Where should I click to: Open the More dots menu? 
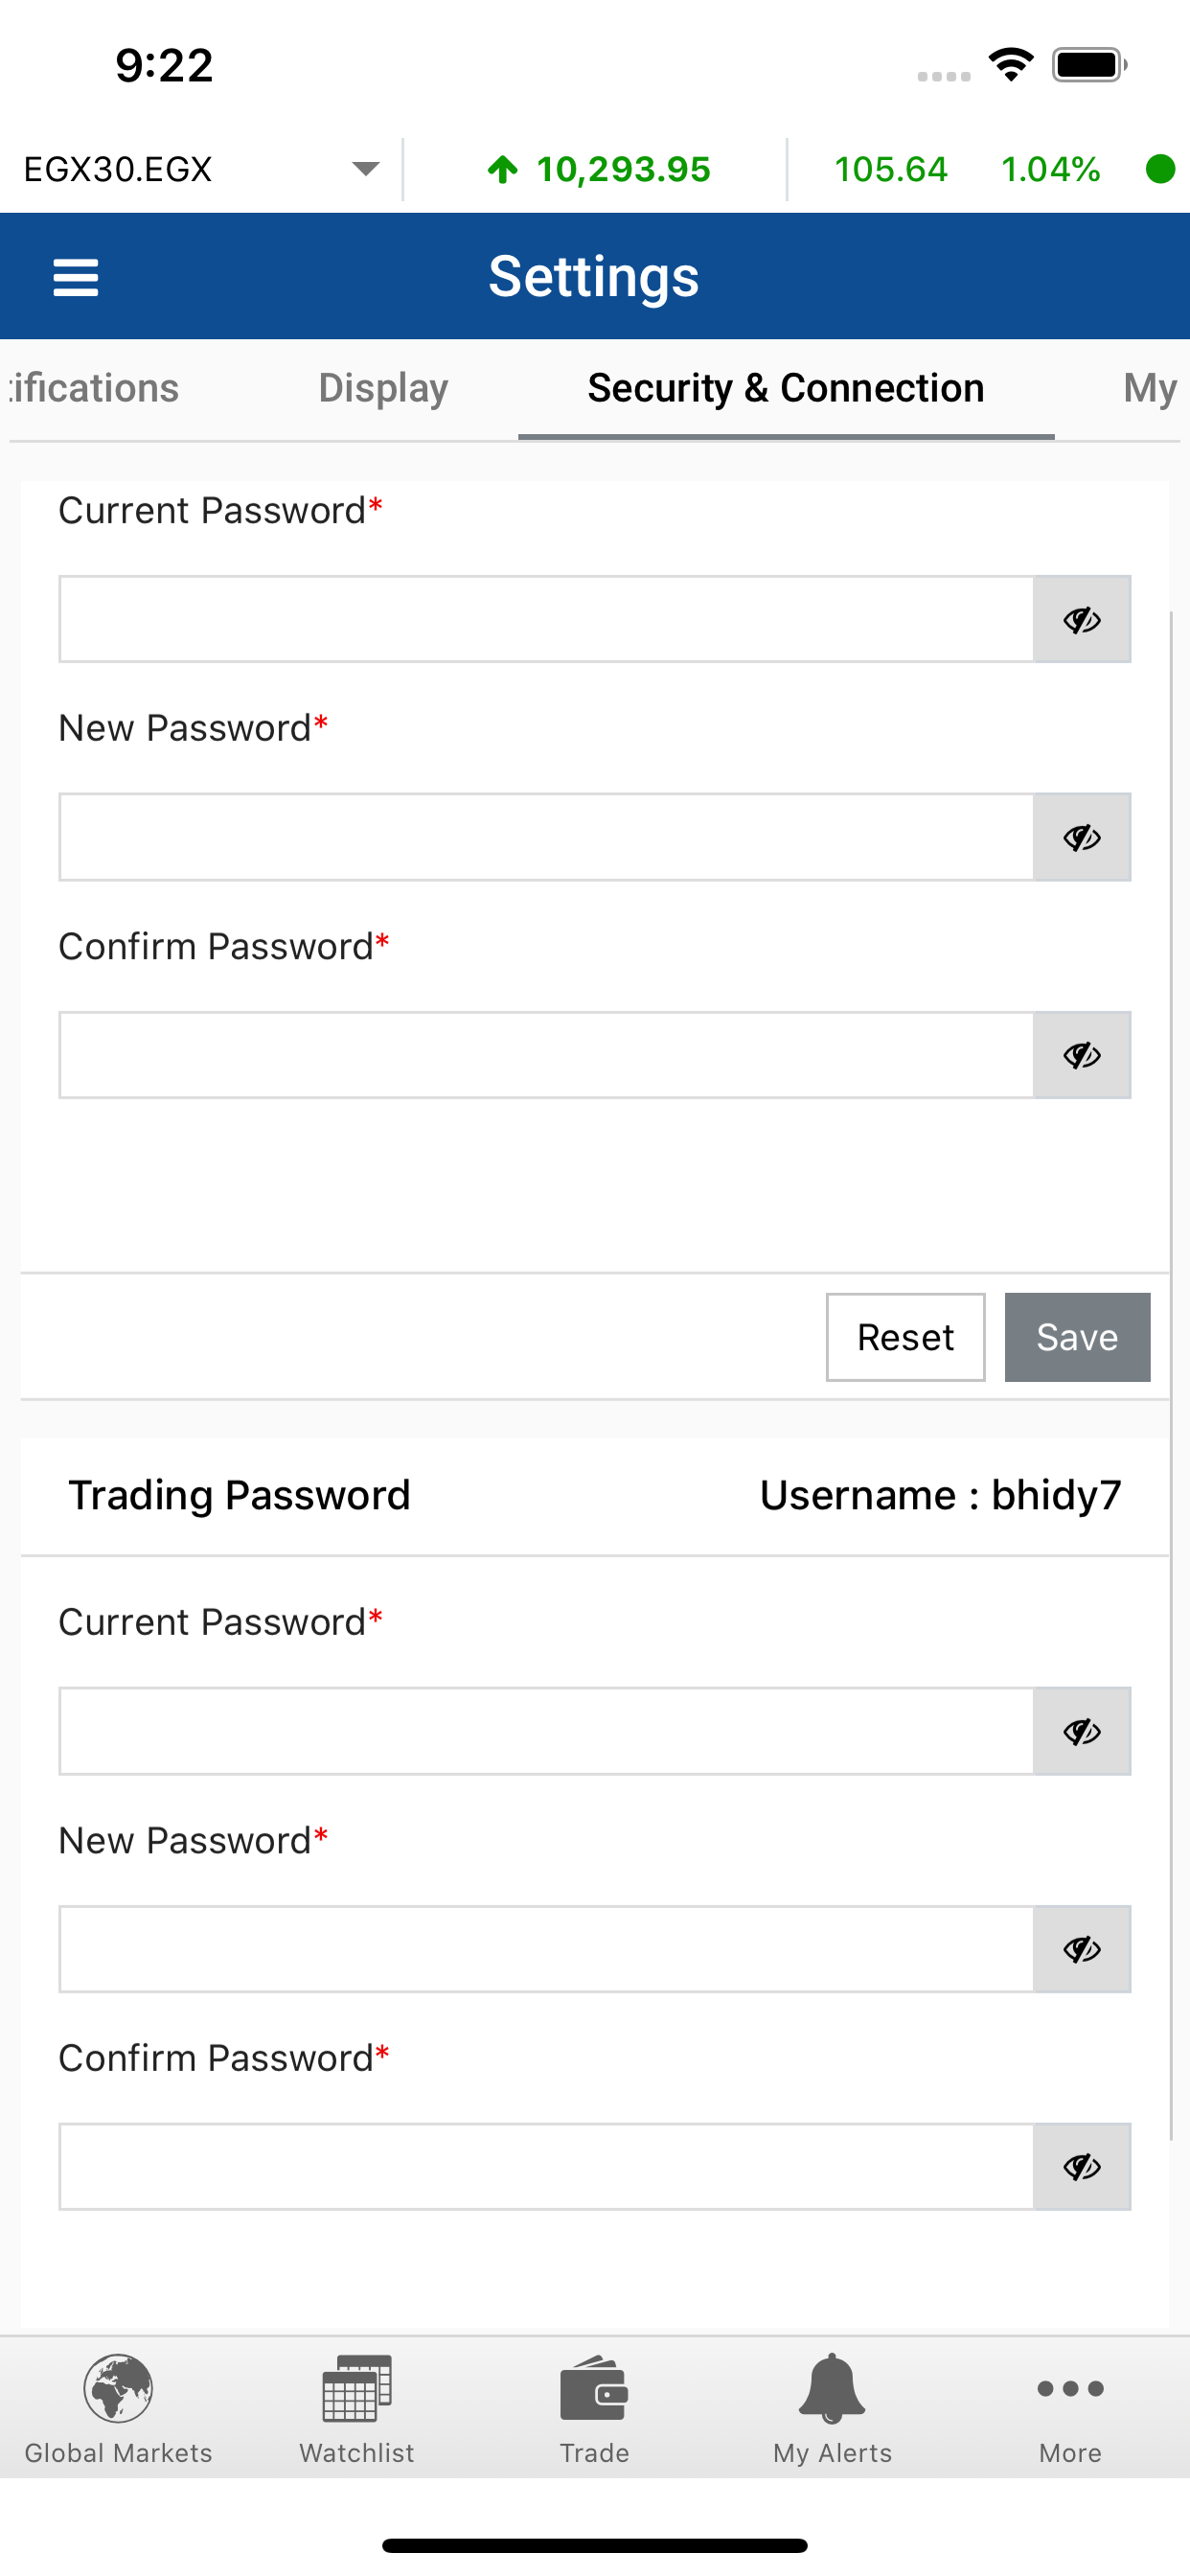coord(1070,2388)
